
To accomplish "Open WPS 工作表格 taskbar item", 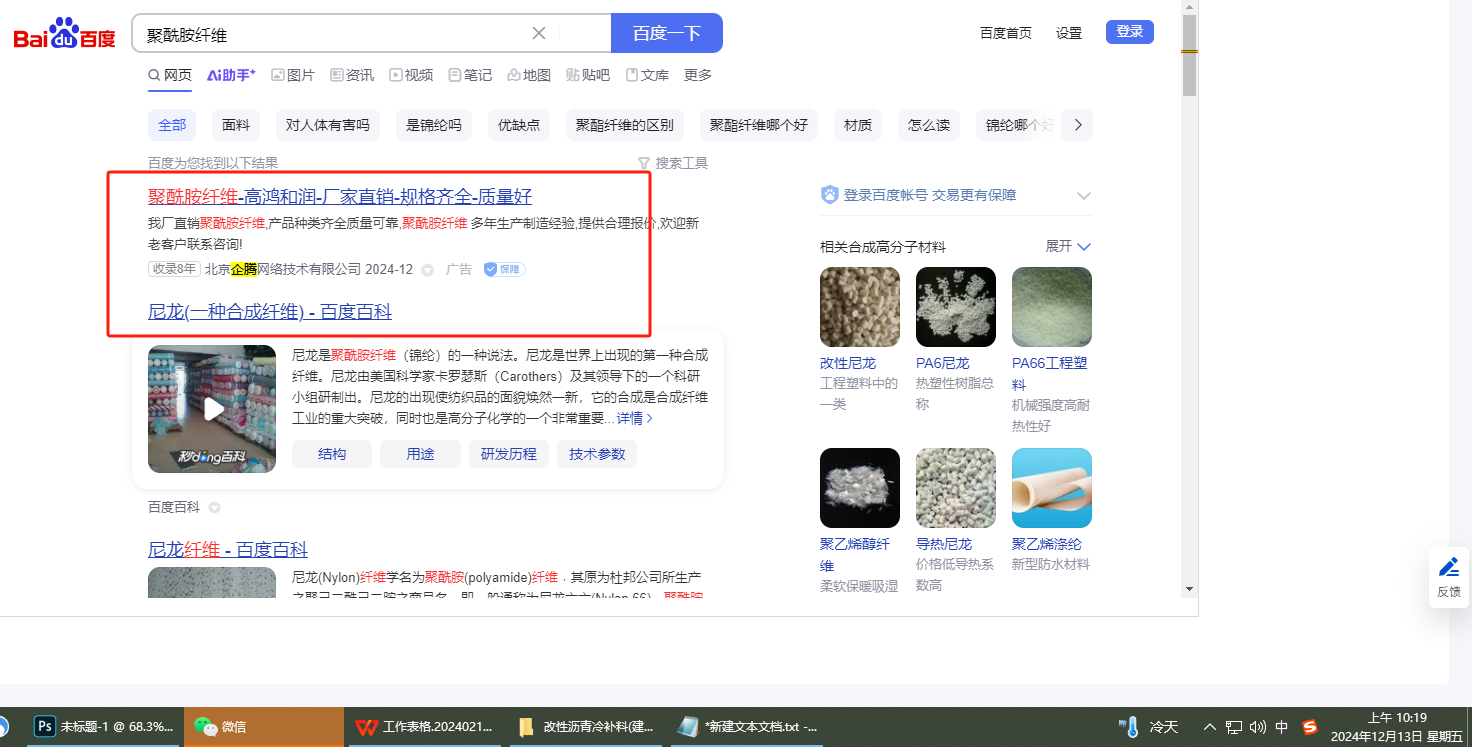I will click(426, 727).
